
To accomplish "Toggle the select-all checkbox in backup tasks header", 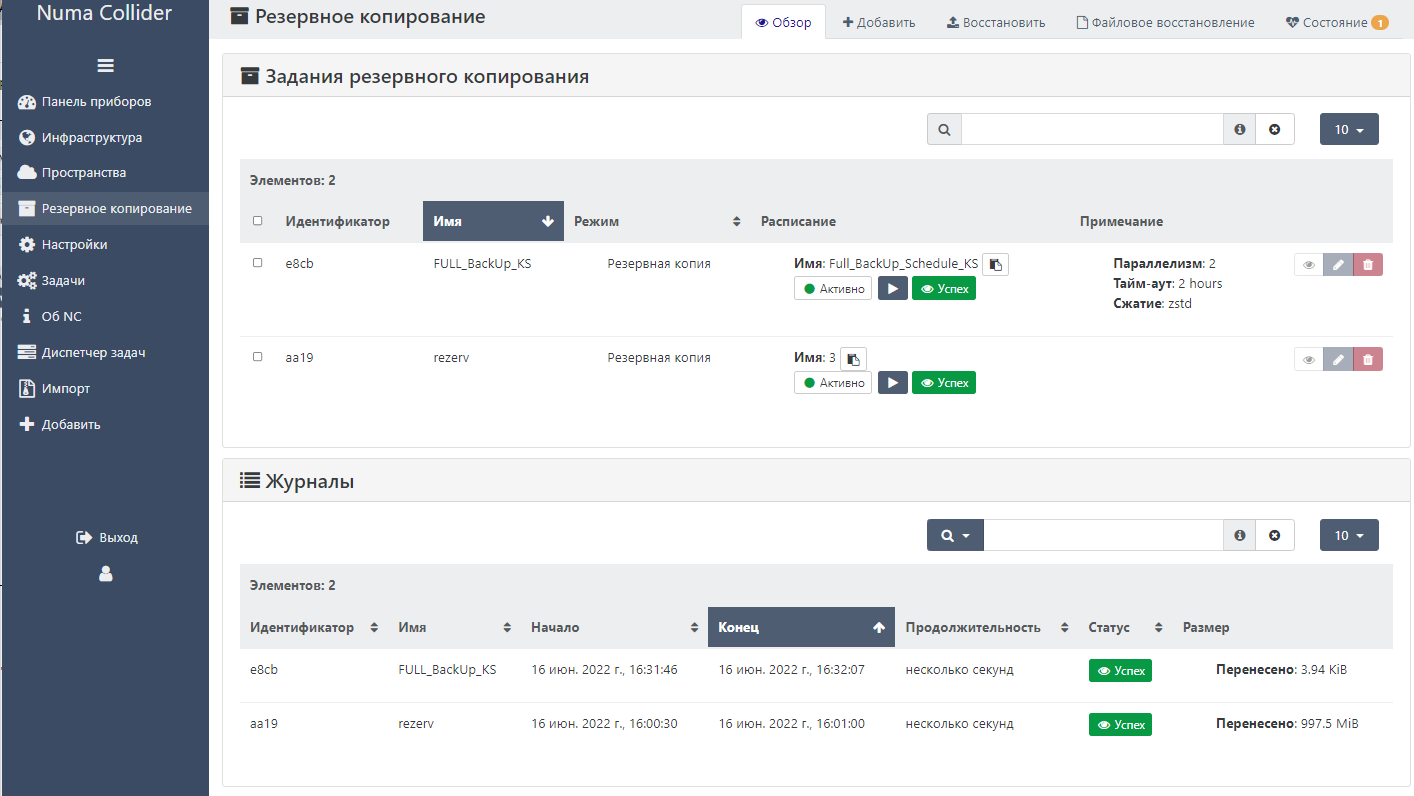I will pos(258,221).
